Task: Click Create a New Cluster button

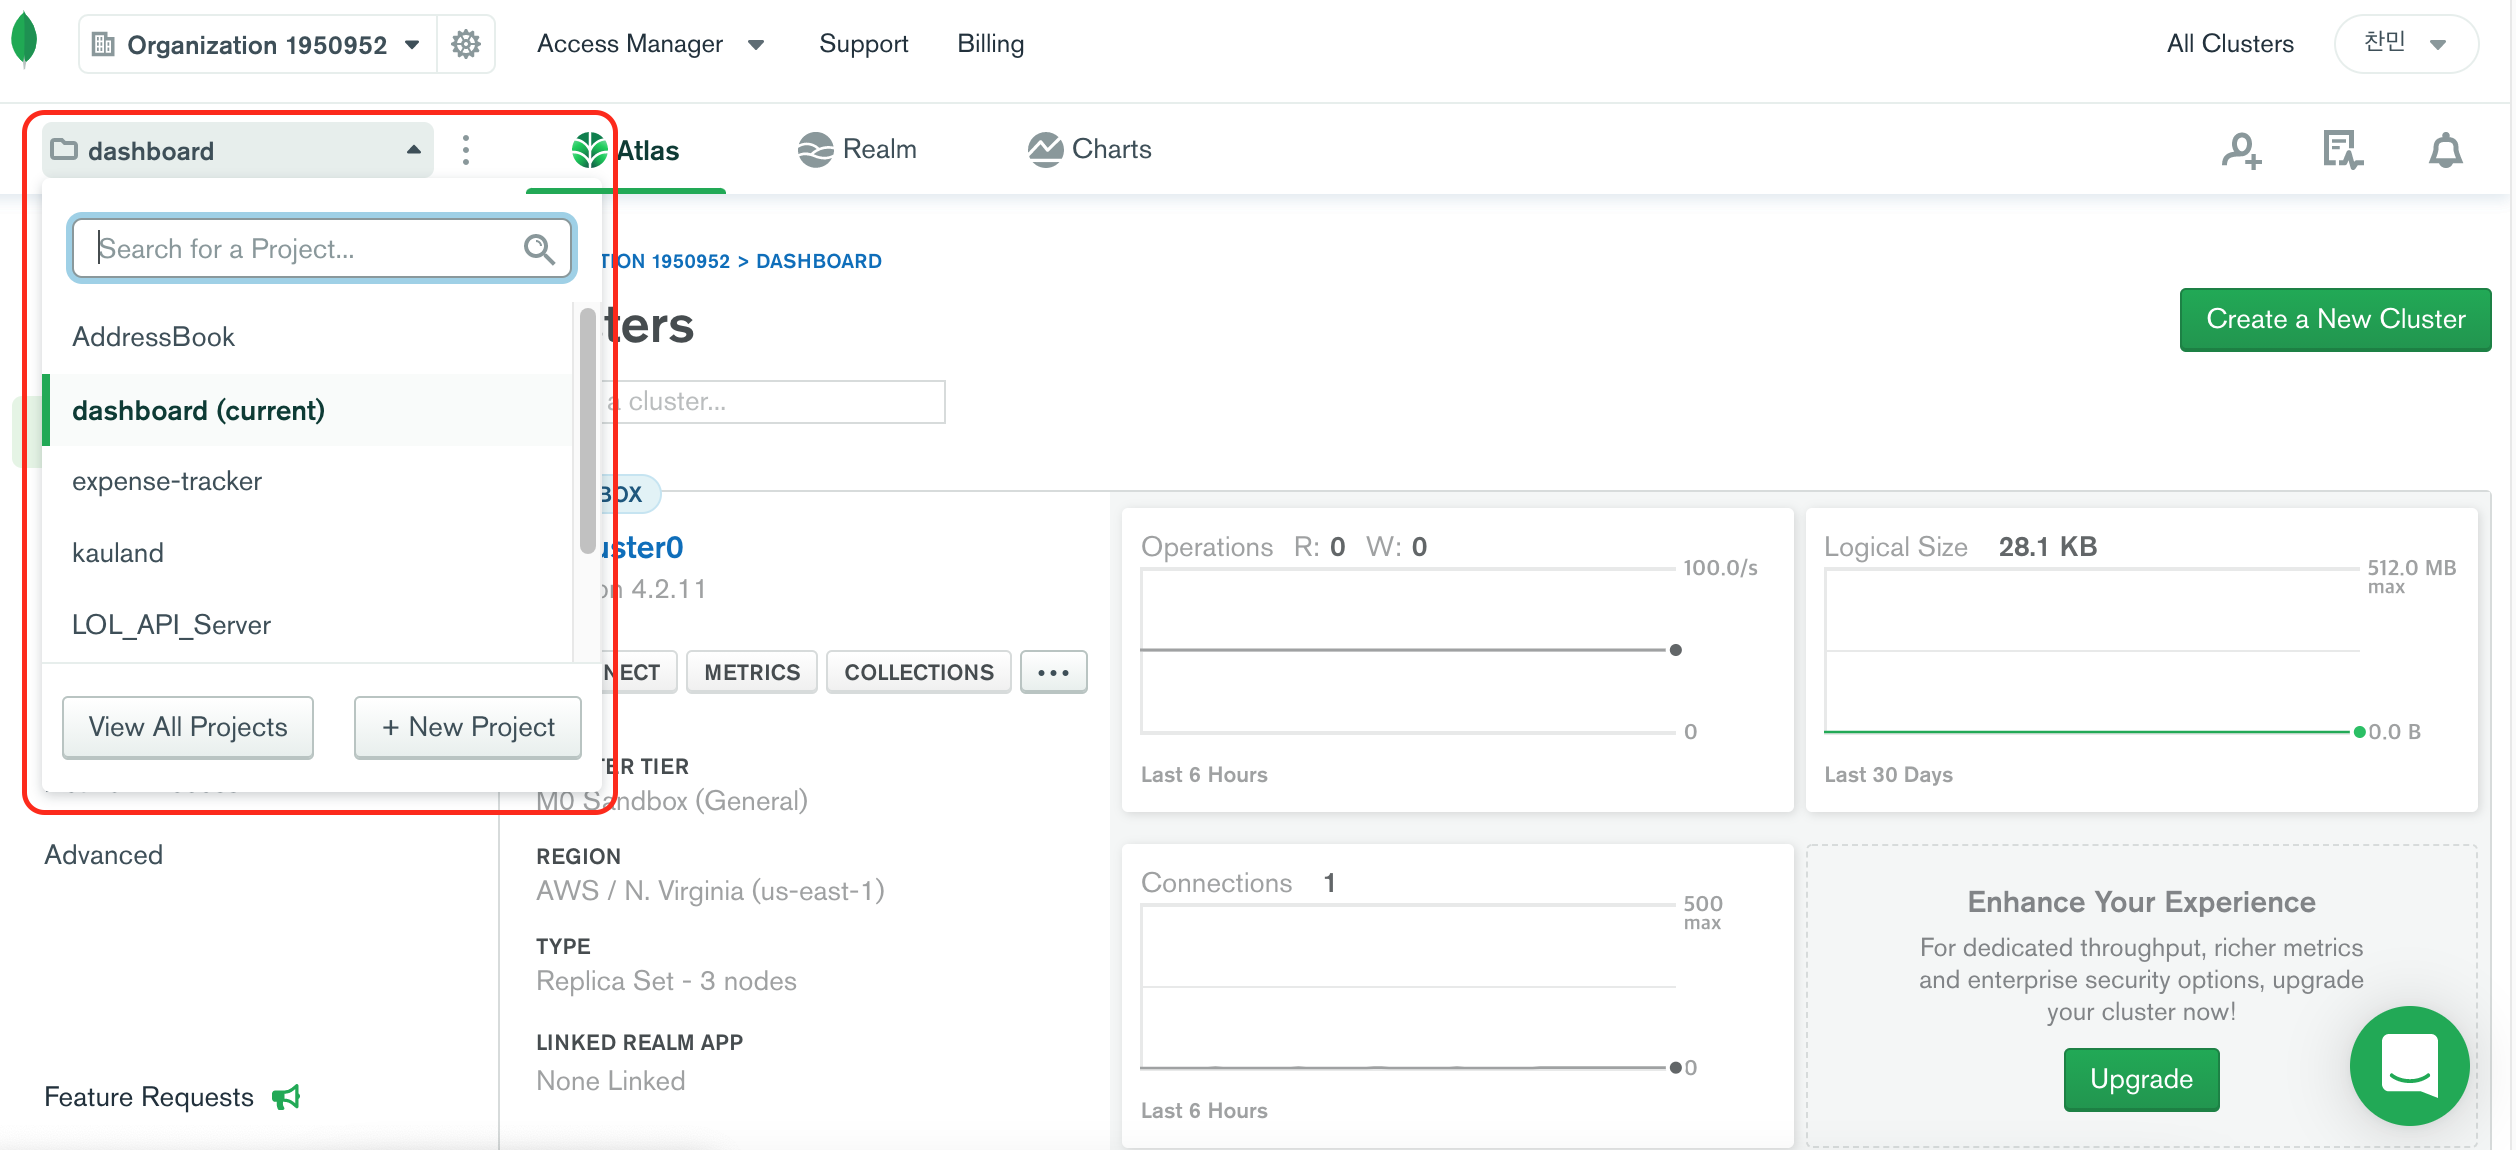Action: [2334, 320]
